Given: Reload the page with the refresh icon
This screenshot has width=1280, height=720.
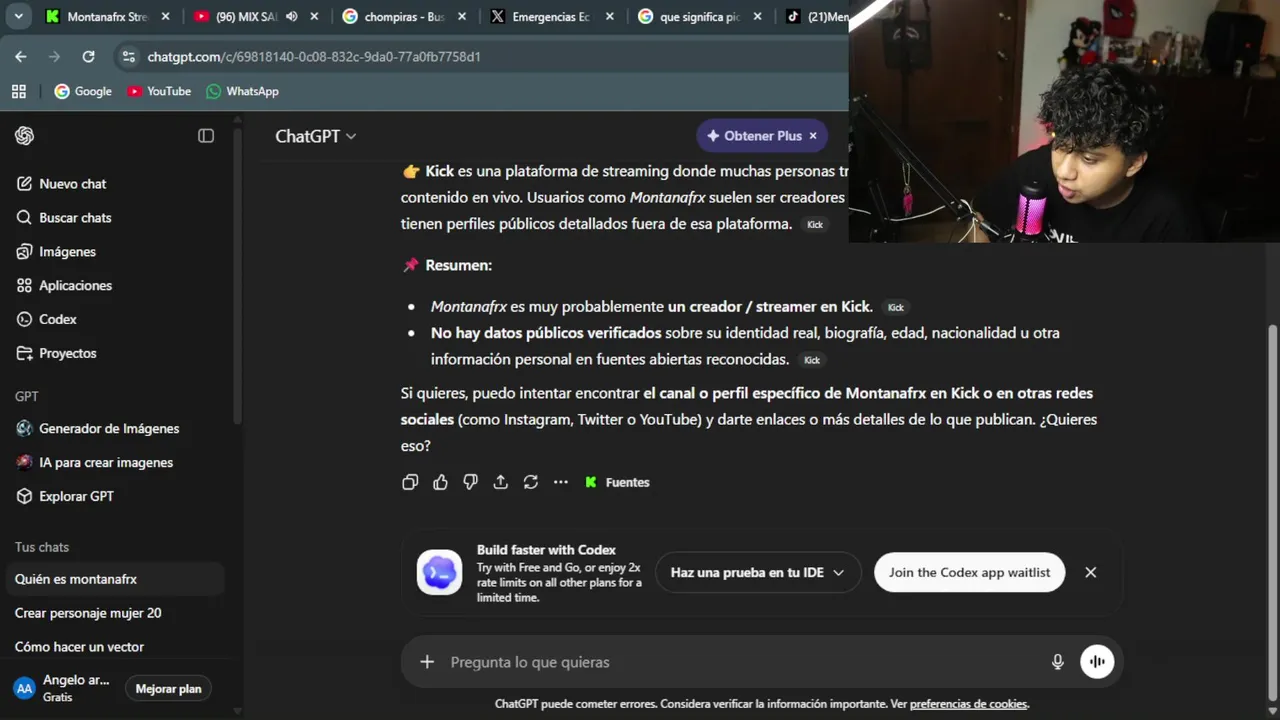Looking at the screenshot, I should [x=89, y=57].
